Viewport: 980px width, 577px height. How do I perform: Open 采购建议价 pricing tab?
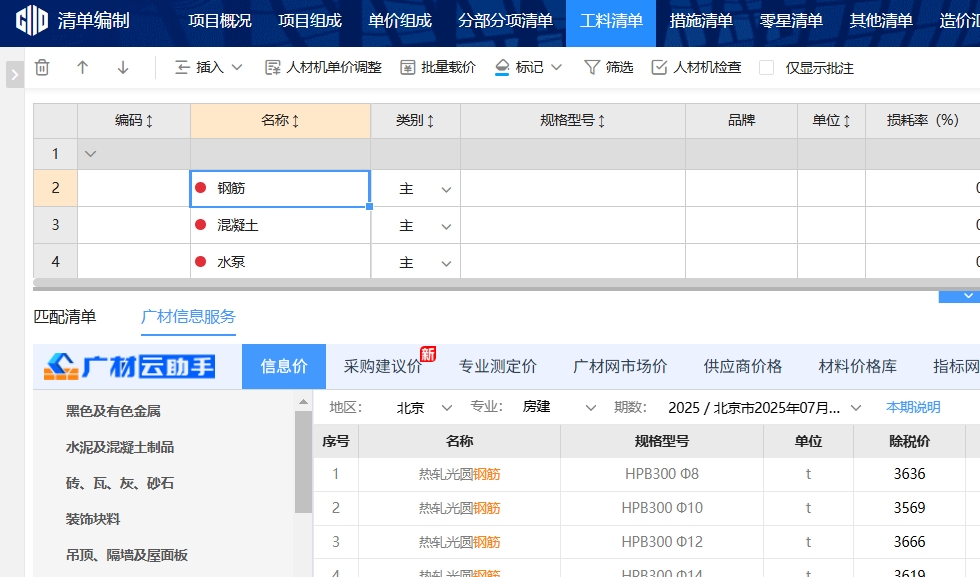pyautogui.click(x=383, y=366)
